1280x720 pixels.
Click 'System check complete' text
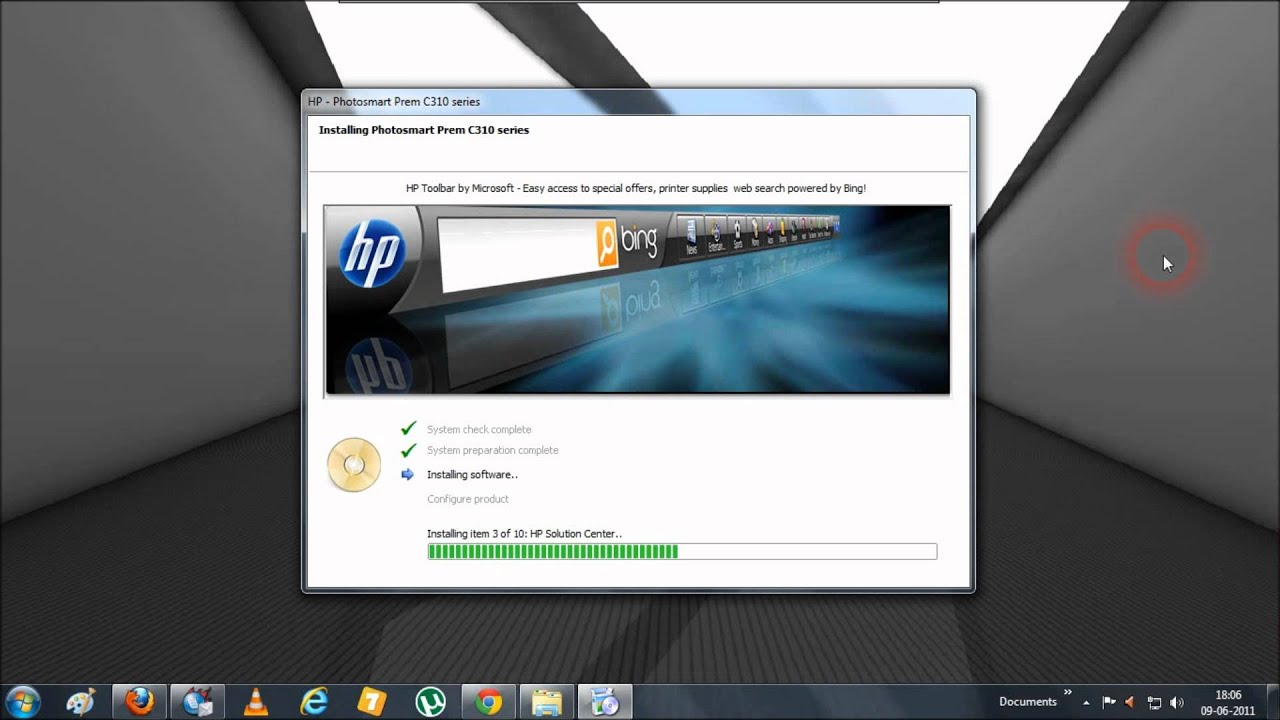click(x=479, y=429)
